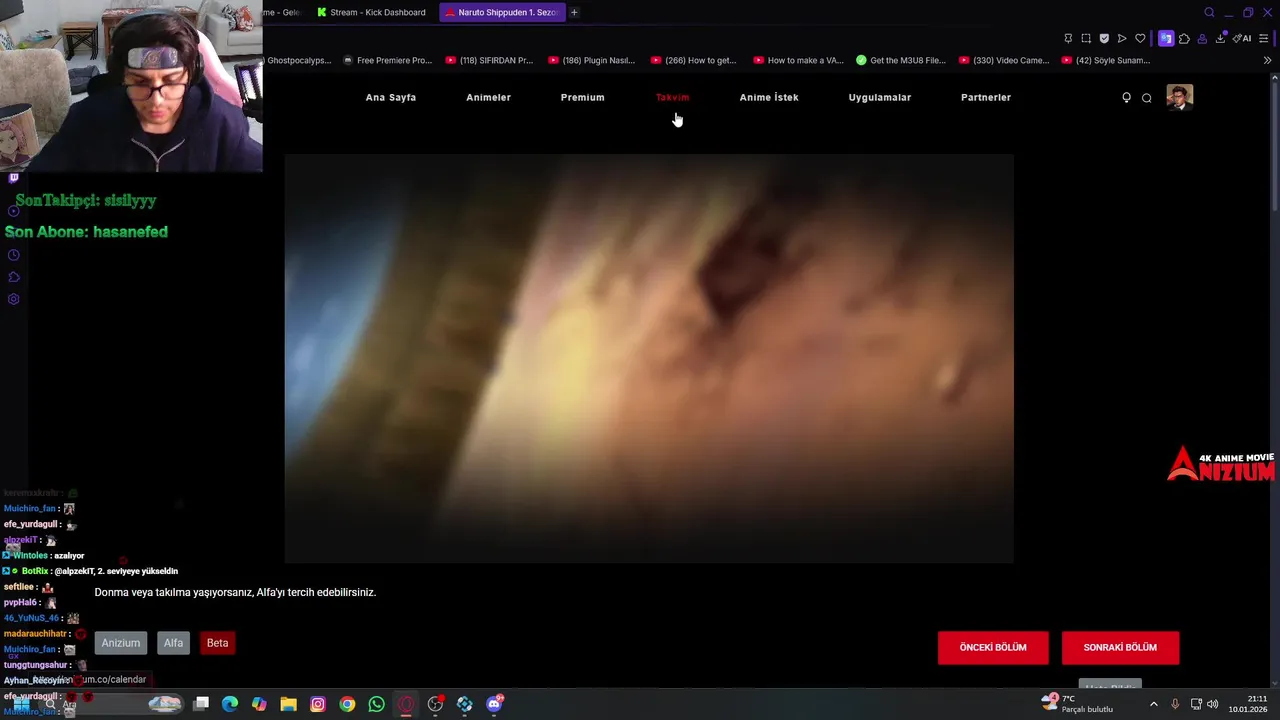This screenshot has width=1280, height=720.
Task: Open the clock showing 21:11
Action: [x=1249, y=704]
